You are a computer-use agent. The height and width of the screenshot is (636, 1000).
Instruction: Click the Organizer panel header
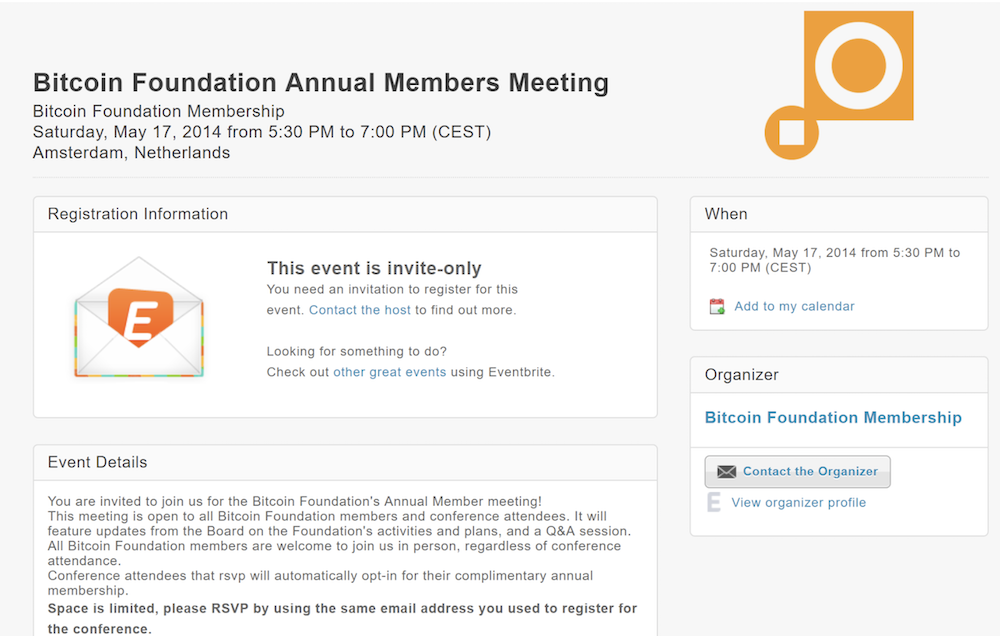839,375
